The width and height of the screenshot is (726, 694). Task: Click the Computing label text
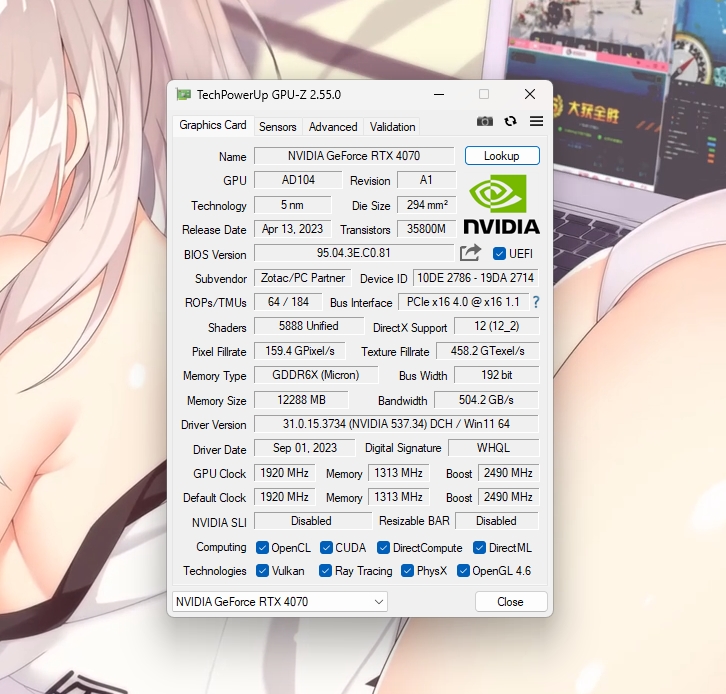point(221,547)
